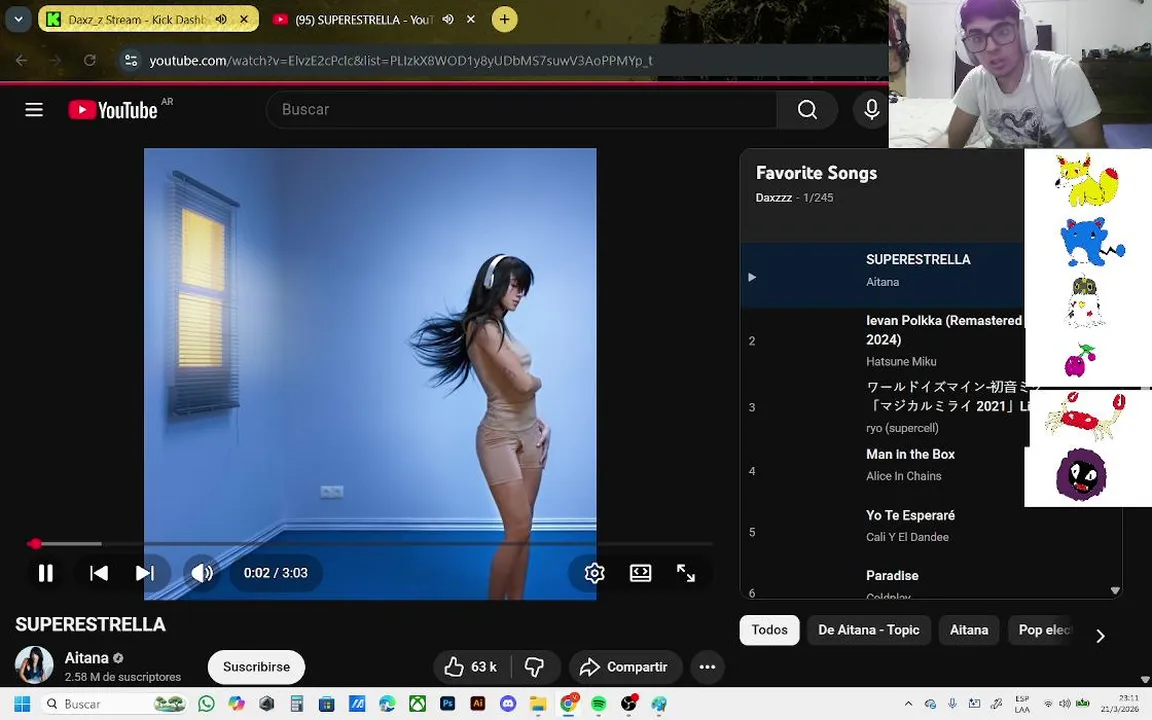Show hidden system tray icons

tap(908, 704)
